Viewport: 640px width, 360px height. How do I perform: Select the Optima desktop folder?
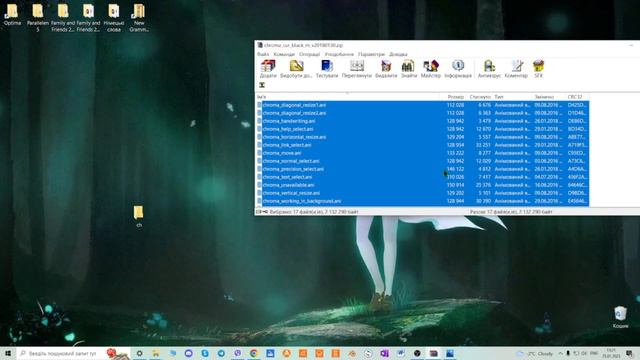pyautogui.click(x=12, y=16)
